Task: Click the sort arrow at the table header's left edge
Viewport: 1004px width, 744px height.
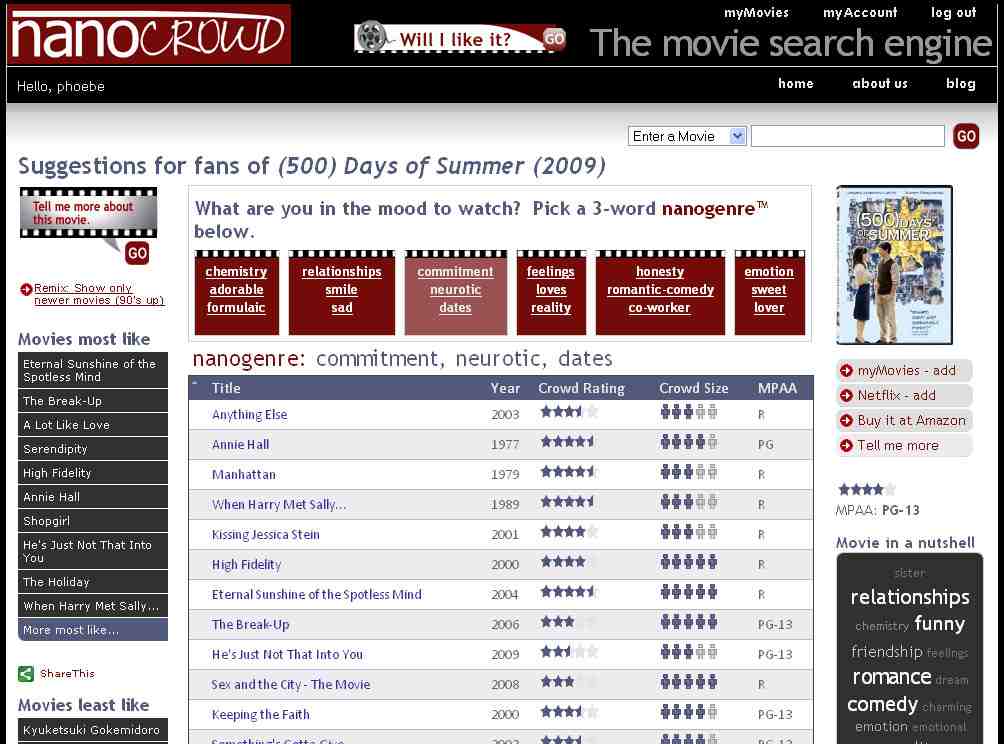Action: [x=195, y=384]
